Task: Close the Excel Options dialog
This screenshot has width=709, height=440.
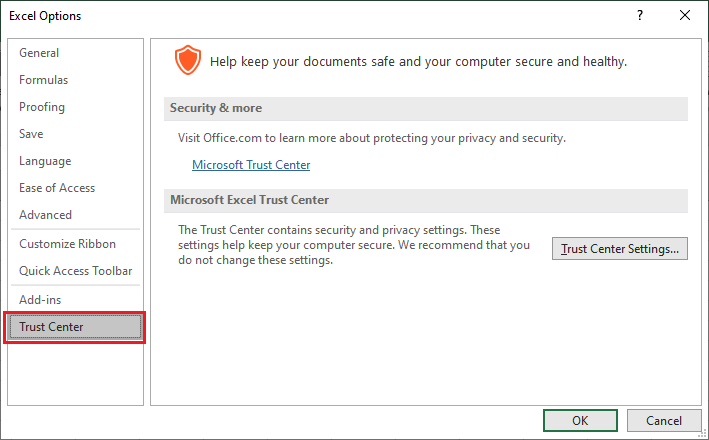Action: [685, 15]
